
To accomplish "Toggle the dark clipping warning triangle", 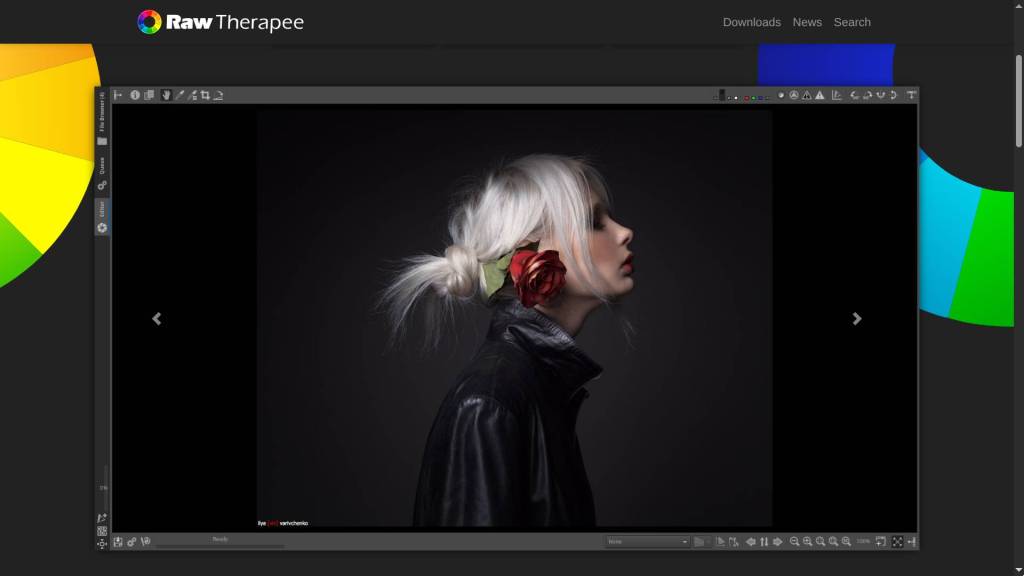I will 807,95.
